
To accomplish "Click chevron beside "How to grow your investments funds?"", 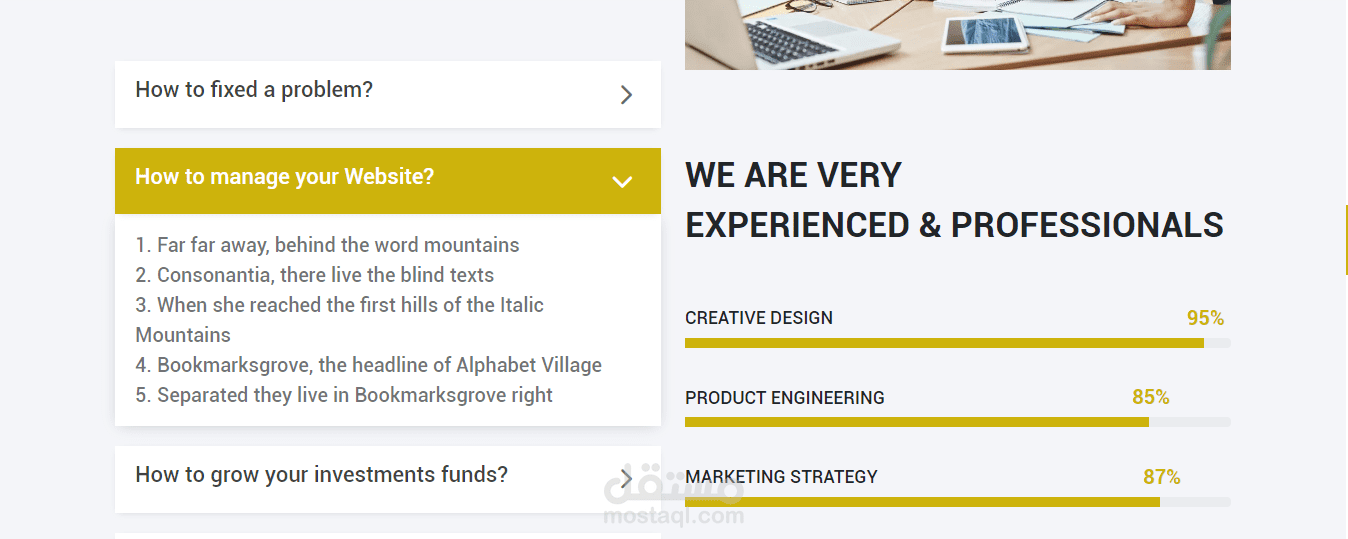I will click(x=626, y=477).
